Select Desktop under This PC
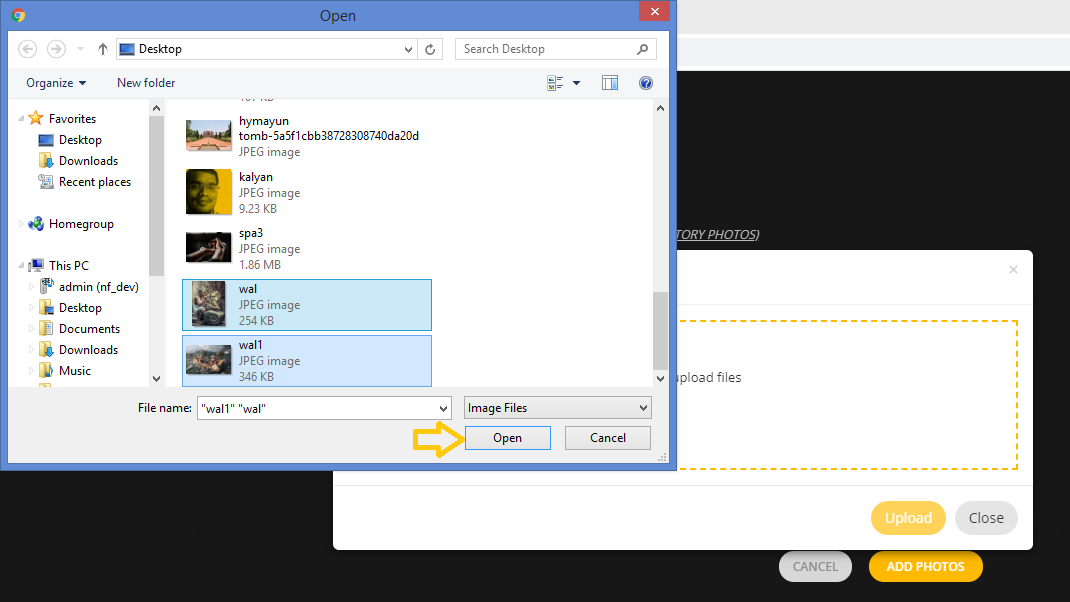 click(x=80, y=308)
